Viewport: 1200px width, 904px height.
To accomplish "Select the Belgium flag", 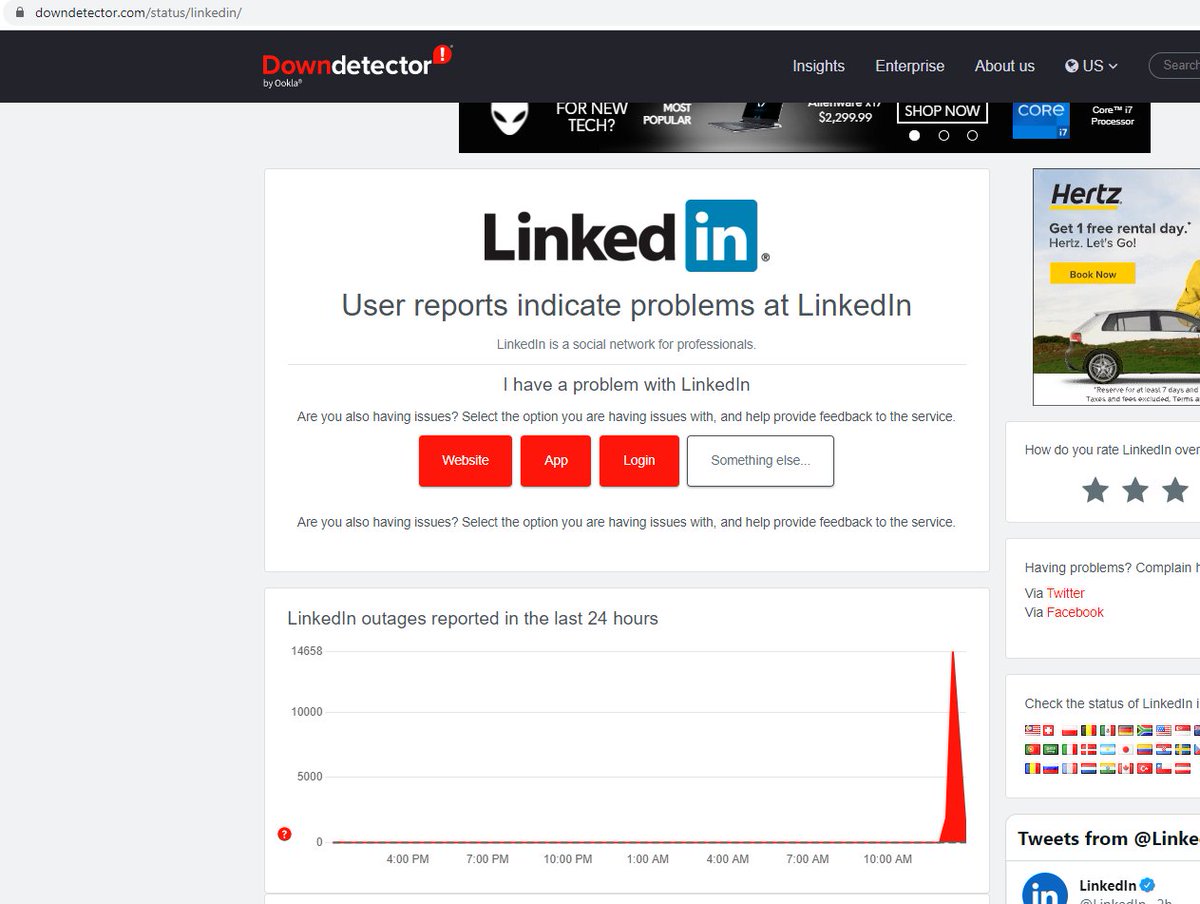I will click(x=1089, y=730).
